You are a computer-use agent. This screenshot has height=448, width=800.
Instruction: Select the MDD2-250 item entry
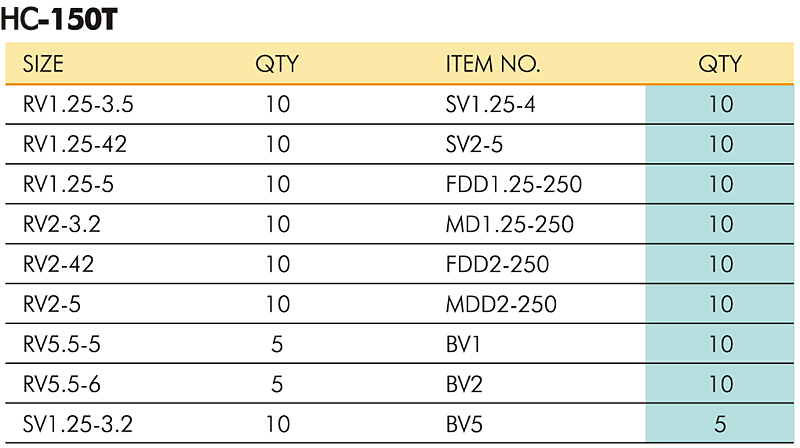pos(501,305)
